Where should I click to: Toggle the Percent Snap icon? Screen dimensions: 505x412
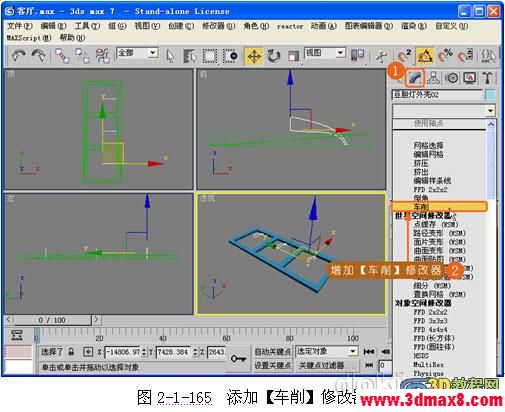coord(445,56)
